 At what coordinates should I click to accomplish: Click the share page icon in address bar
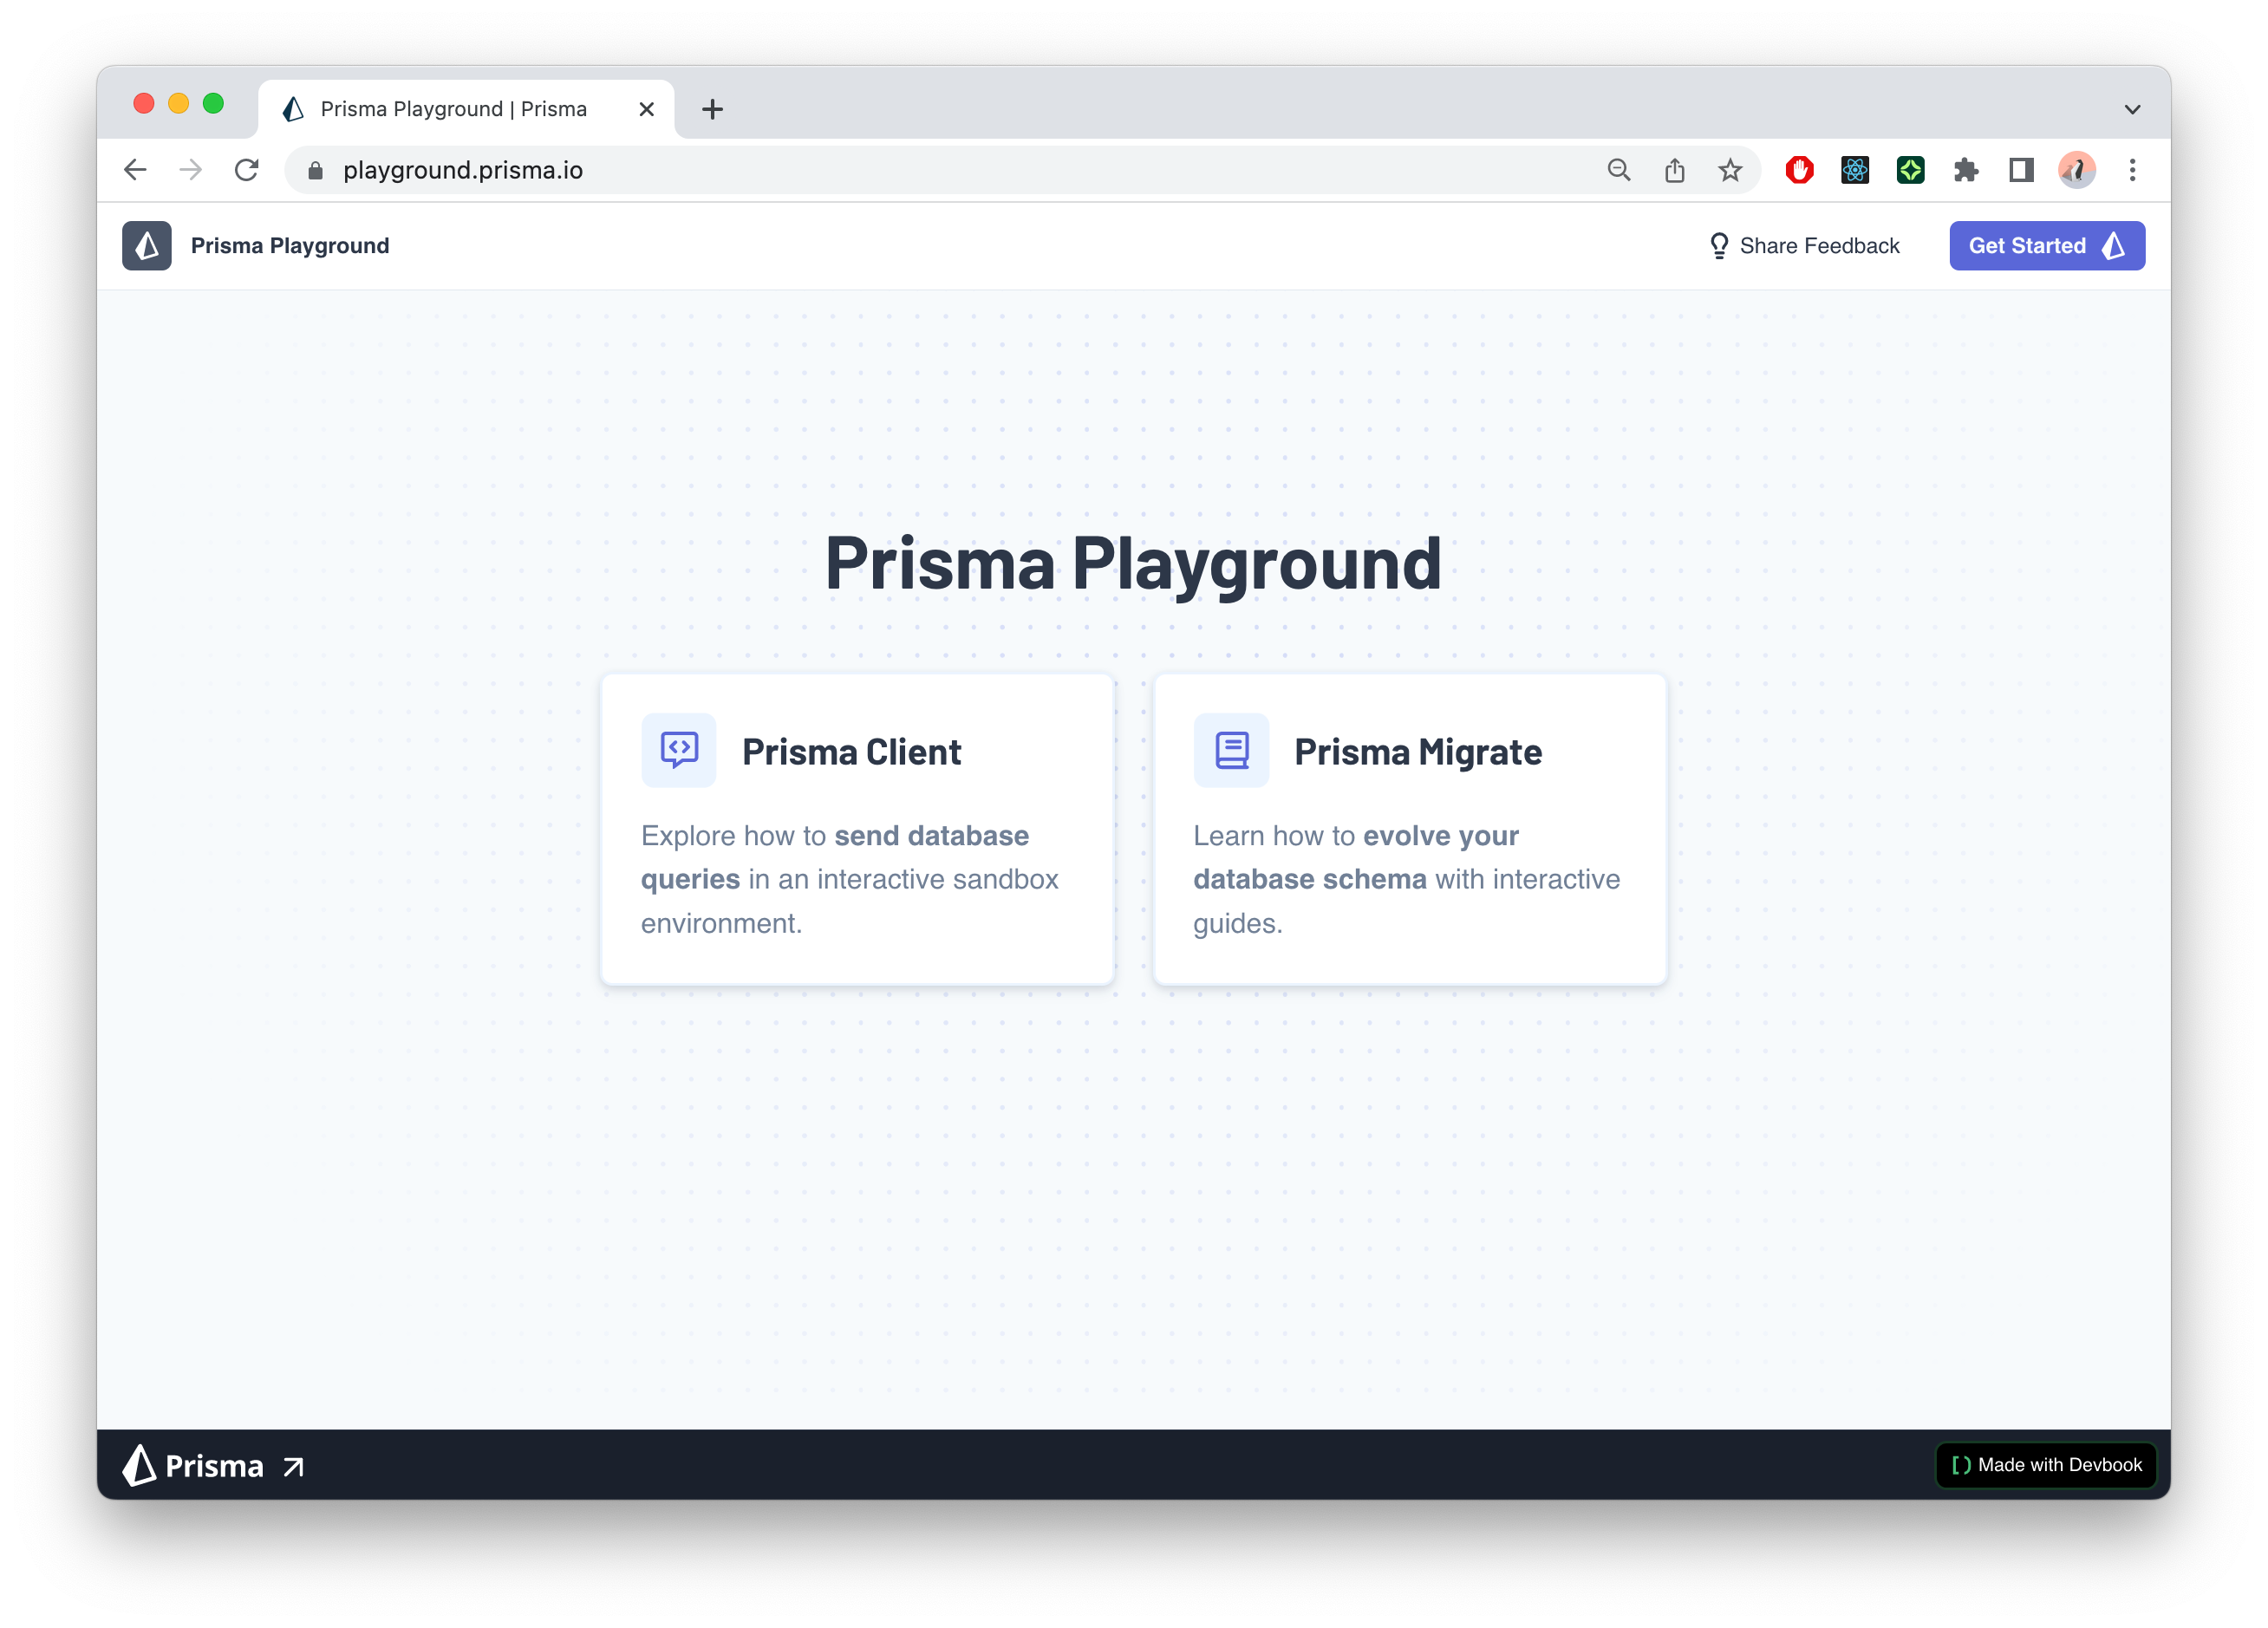coord(1674,170)
